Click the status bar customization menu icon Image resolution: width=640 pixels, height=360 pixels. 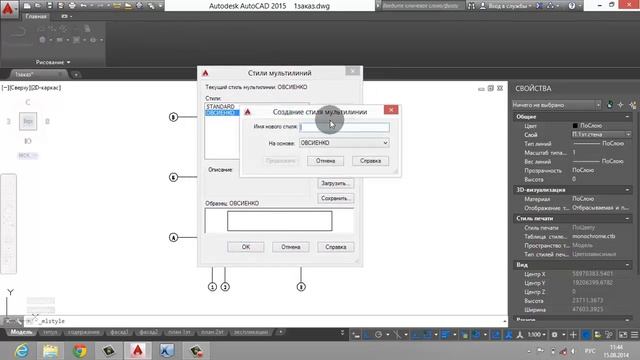(x=634, y=335)
